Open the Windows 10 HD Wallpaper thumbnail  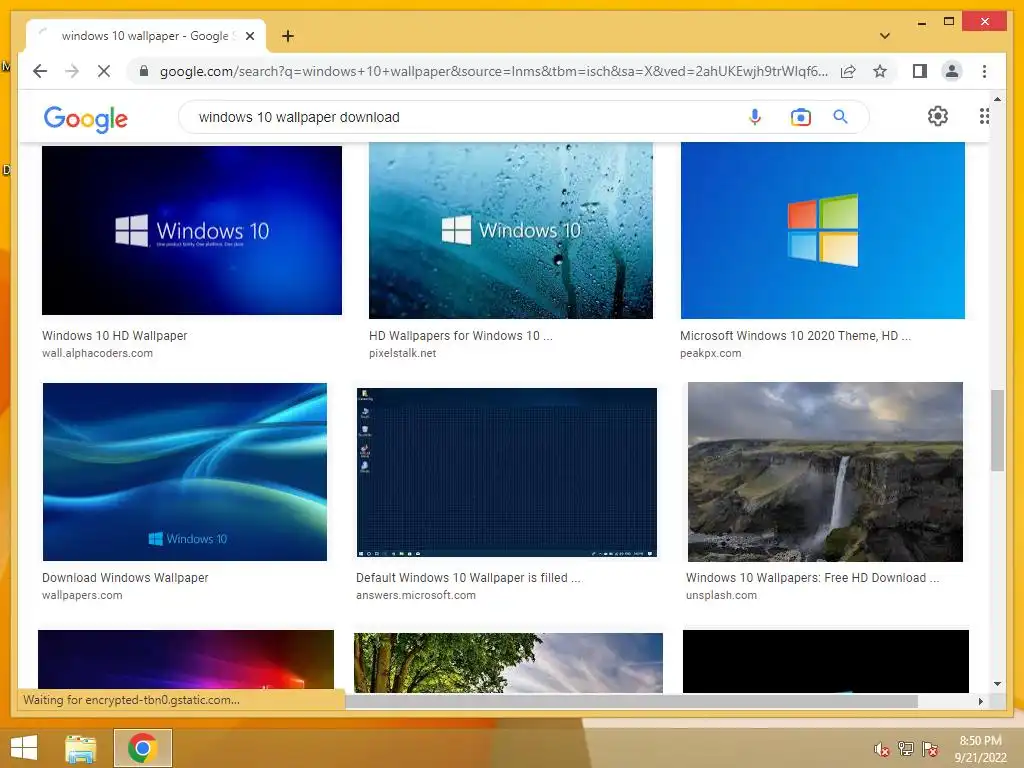192,230
